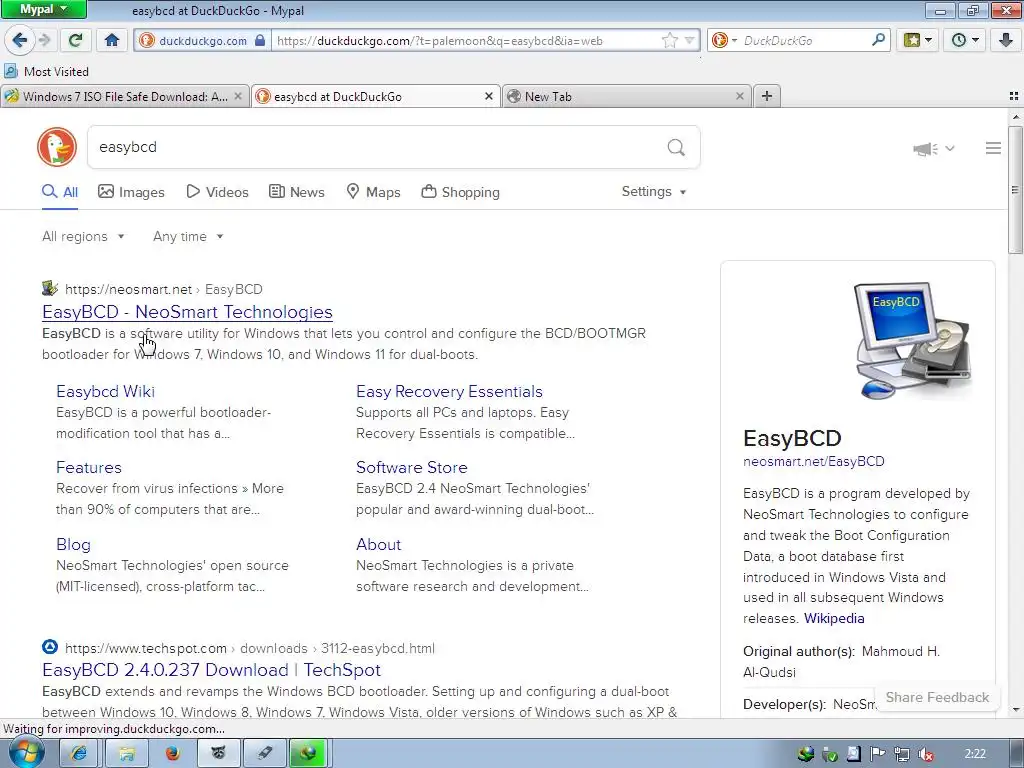Open the Settings dropdown

(x=654, y=191)
